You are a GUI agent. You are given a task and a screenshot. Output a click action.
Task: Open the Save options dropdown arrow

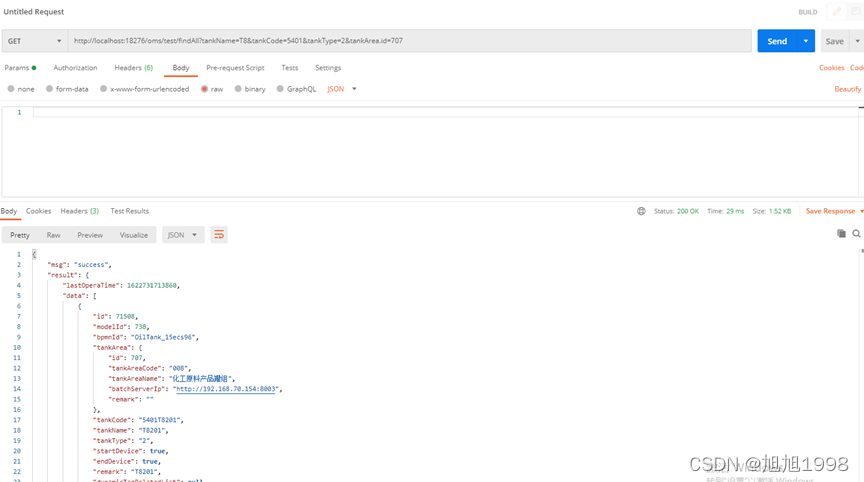857,41
